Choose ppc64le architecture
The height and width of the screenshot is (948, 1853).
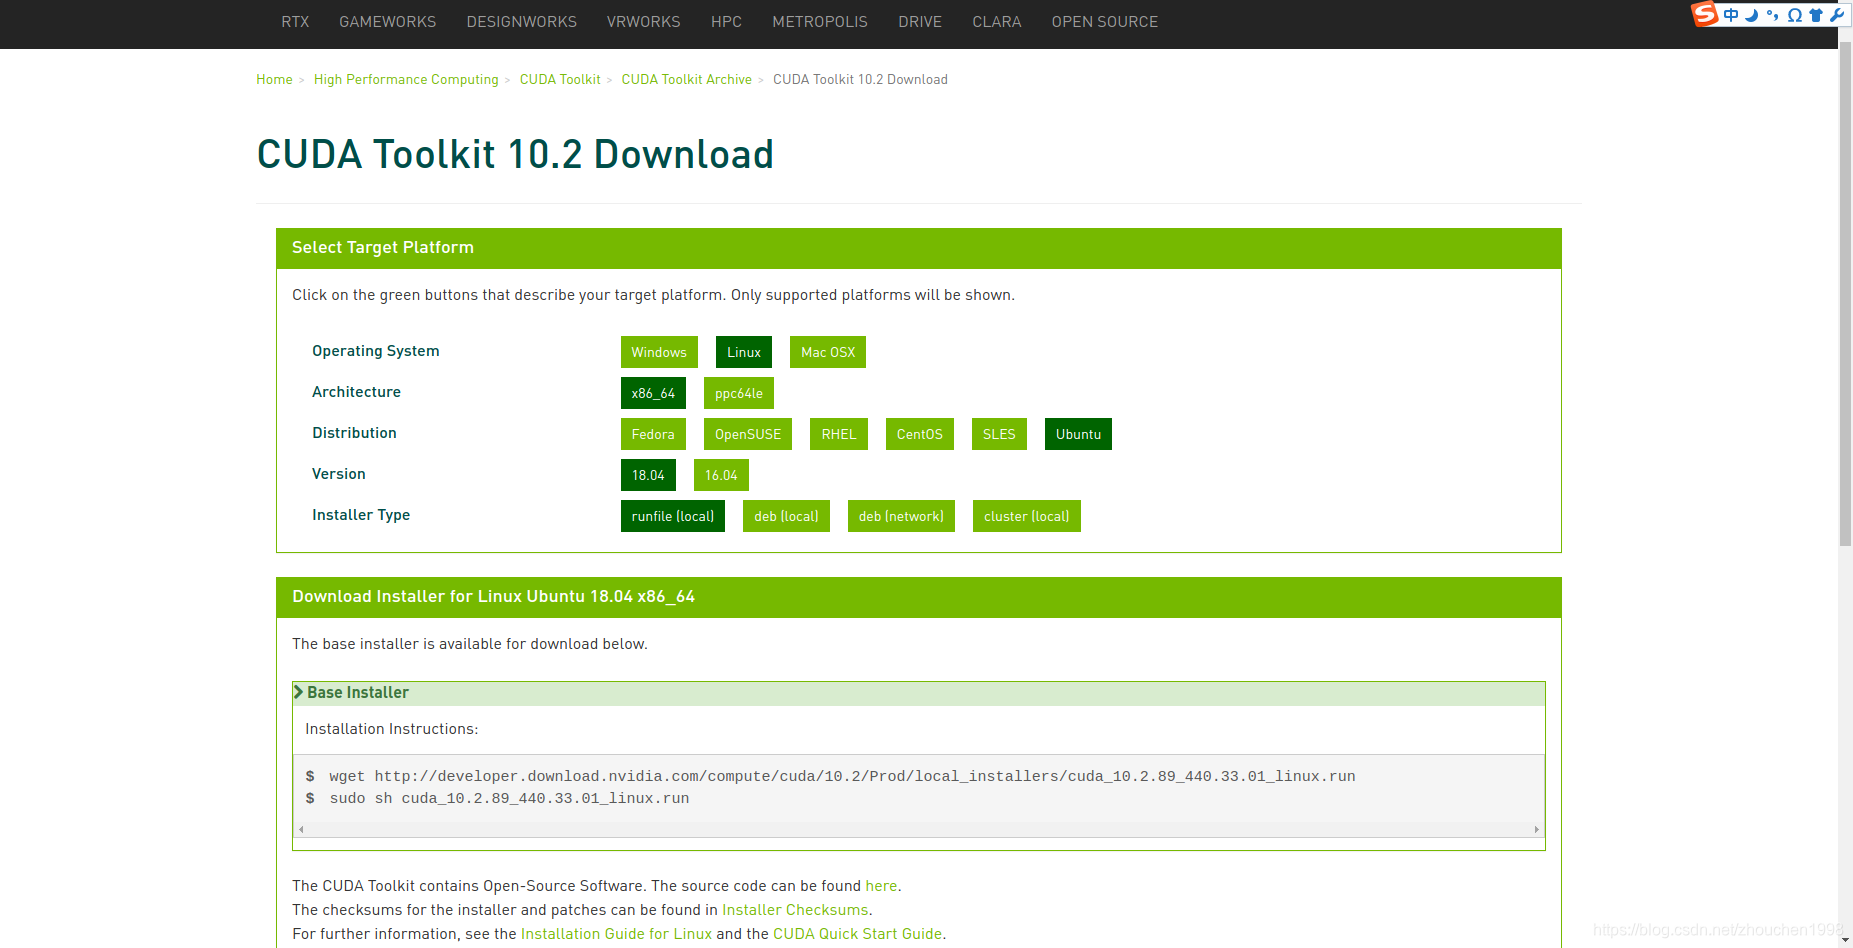coord(739,393)
